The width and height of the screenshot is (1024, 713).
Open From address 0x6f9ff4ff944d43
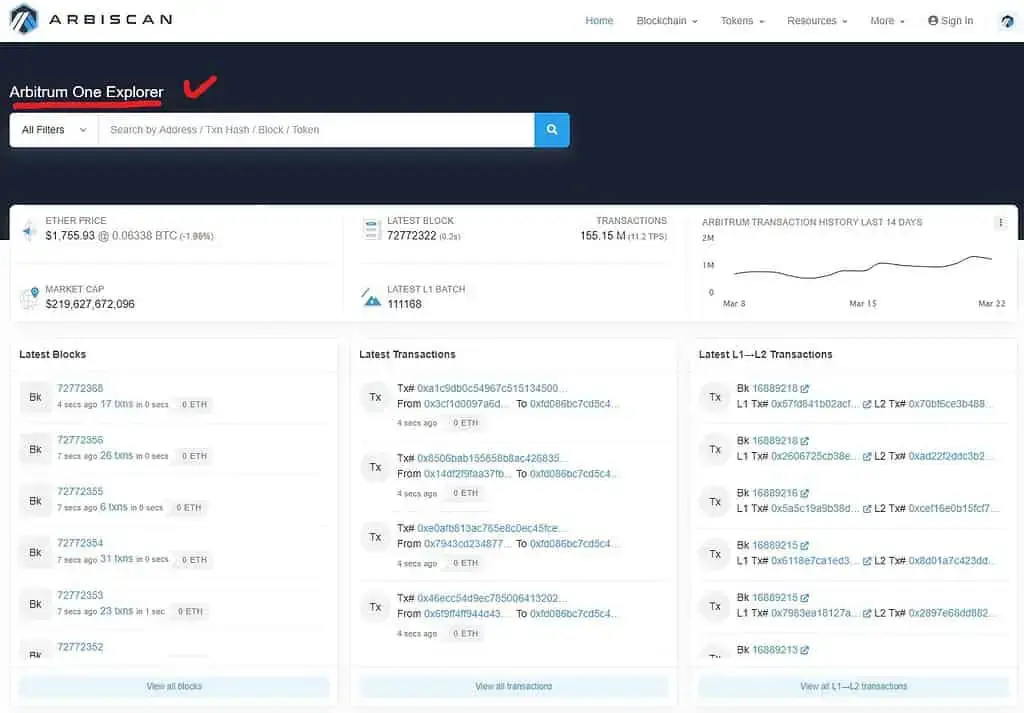tap(466, 614)
